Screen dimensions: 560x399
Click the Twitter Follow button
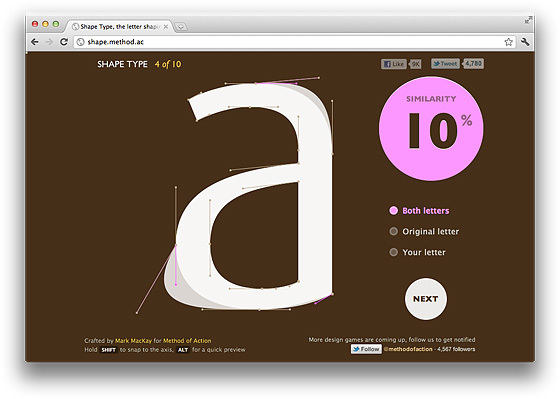click(x=366, y=349)
